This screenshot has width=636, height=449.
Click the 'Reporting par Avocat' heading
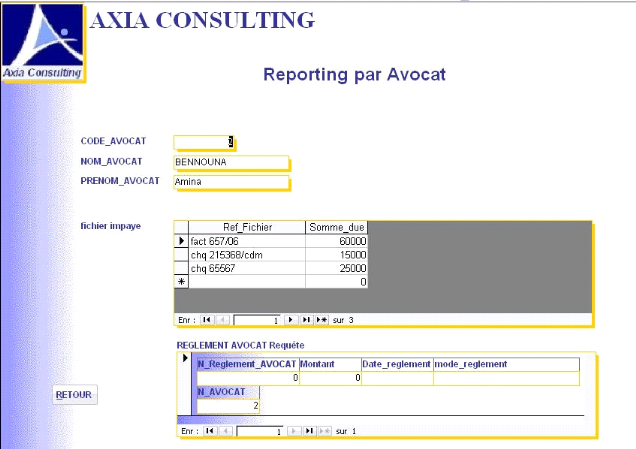pos(355,75)
